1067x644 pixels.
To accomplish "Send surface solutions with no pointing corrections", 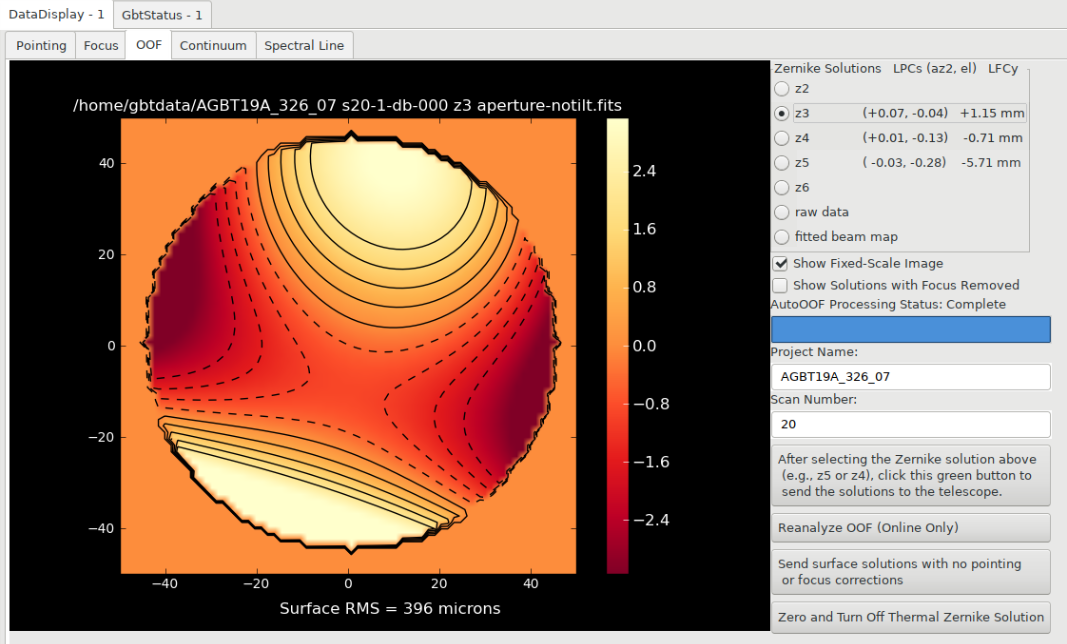I will (x=910, y=572).
